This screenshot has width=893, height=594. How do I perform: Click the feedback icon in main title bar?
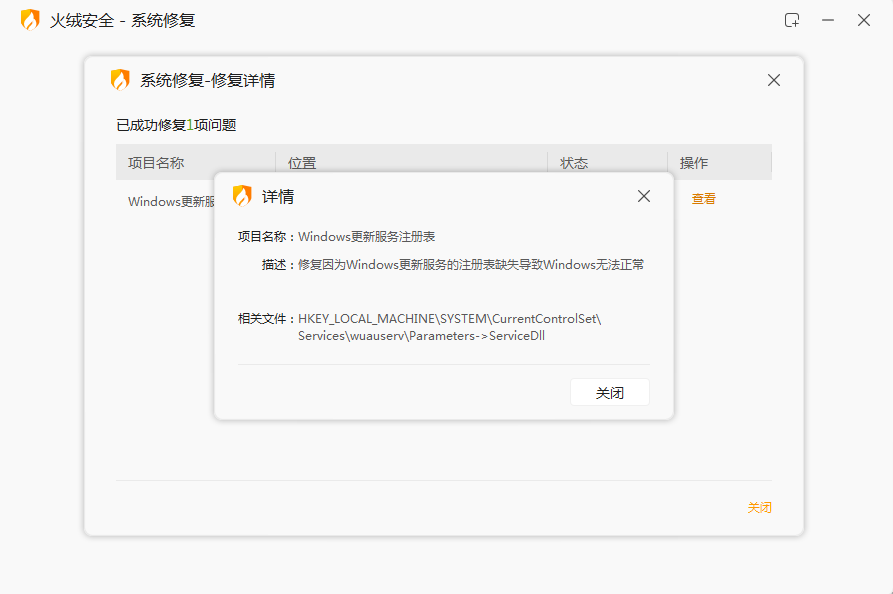click(792, 21)
